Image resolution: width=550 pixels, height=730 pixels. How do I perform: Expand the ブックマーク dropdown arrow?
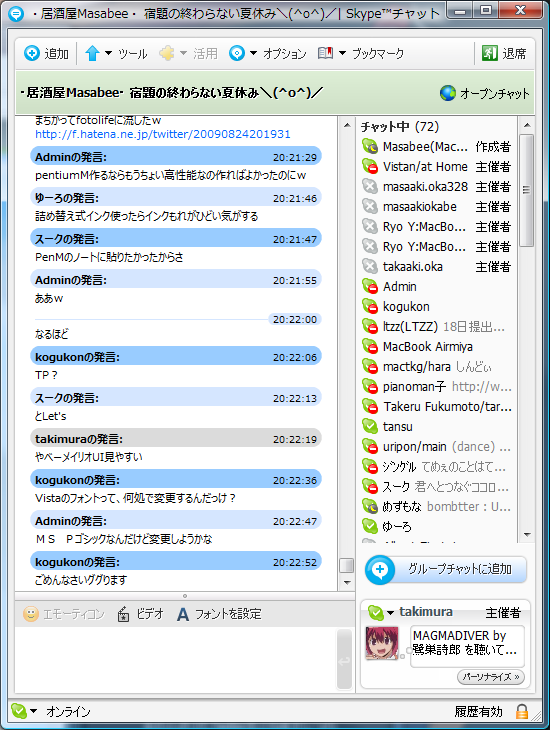click(342, 53)
